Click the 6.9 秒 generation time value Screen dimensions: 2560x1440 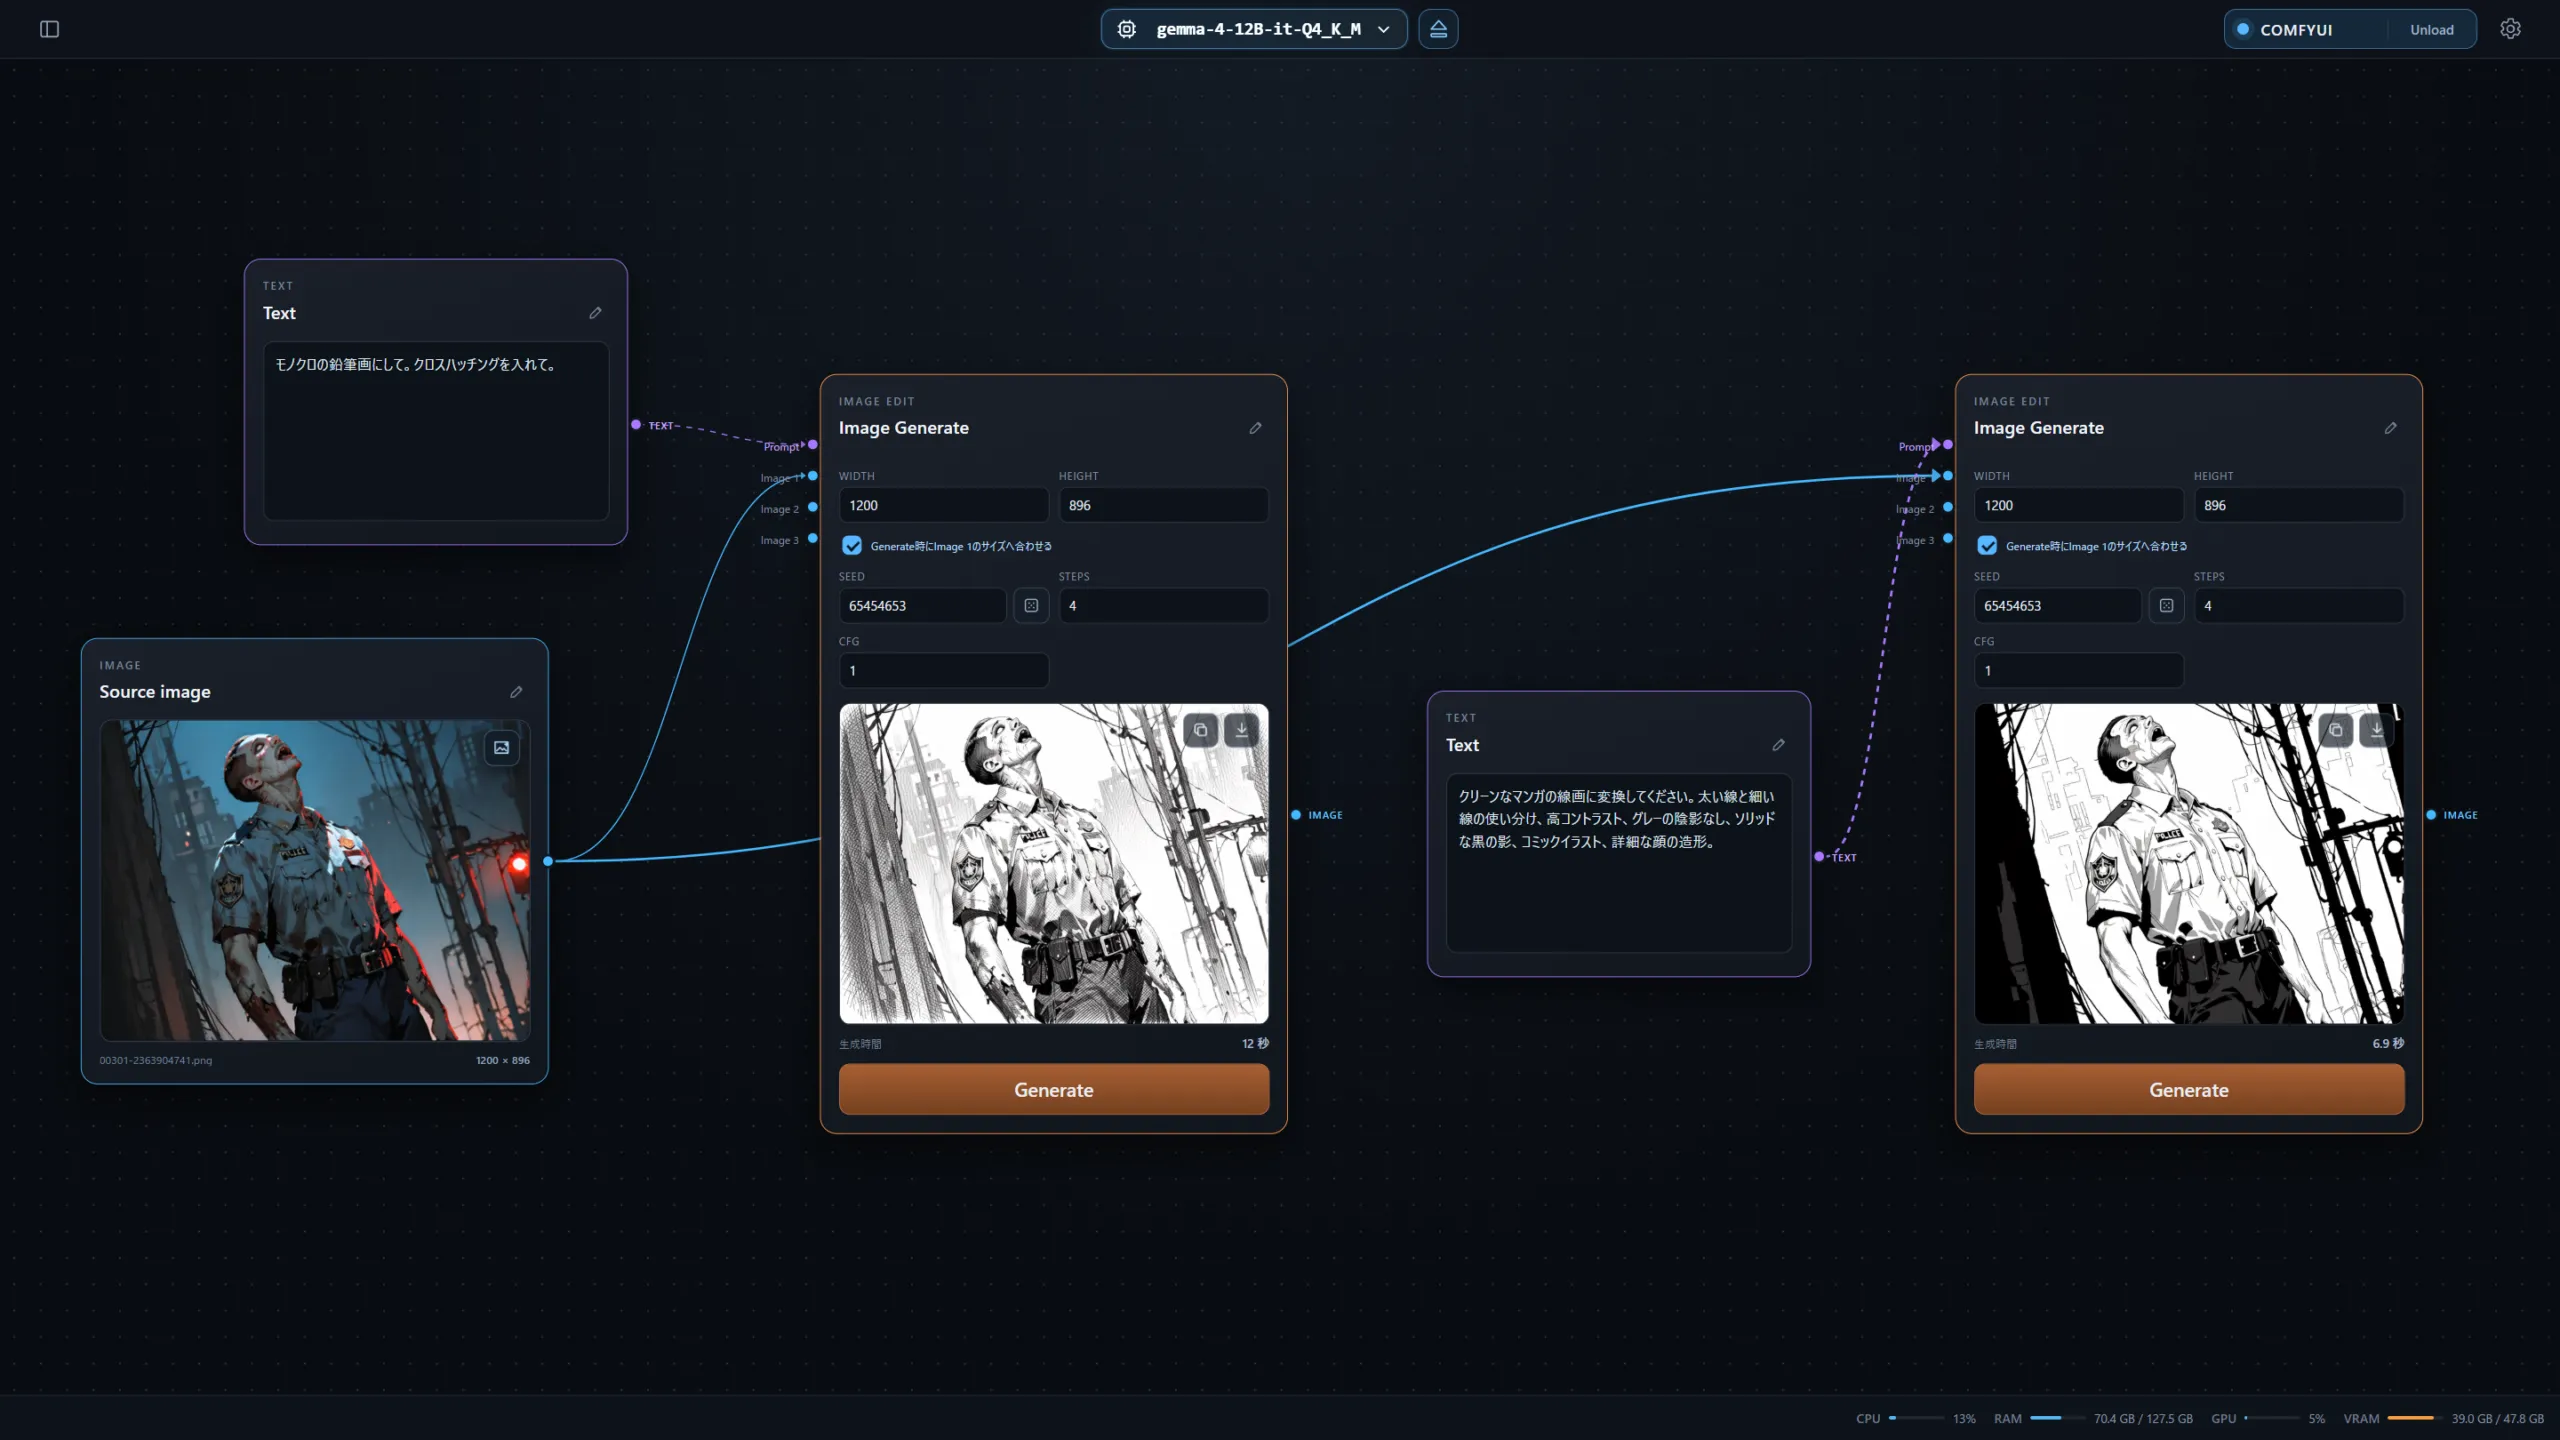tap(2388, 1043)
